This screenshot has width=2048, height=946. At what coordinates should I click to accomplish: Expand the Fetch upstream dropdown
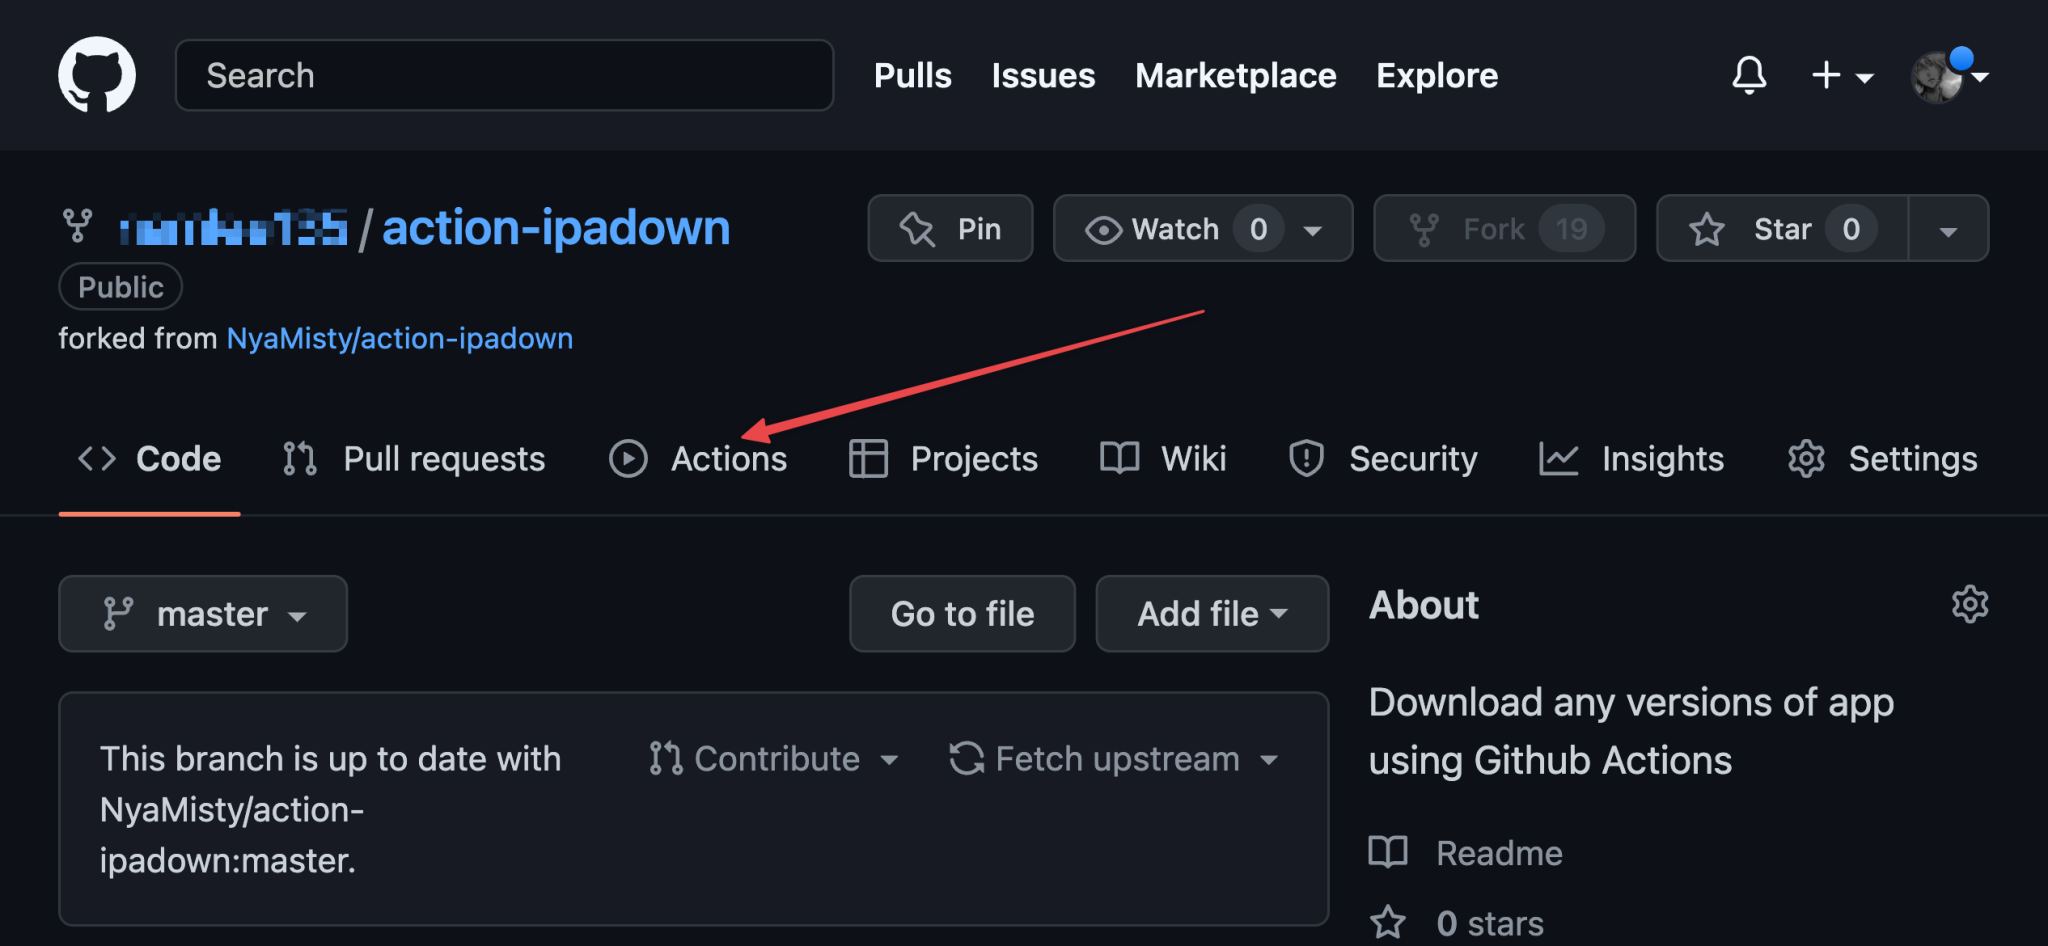point(1114,759)
